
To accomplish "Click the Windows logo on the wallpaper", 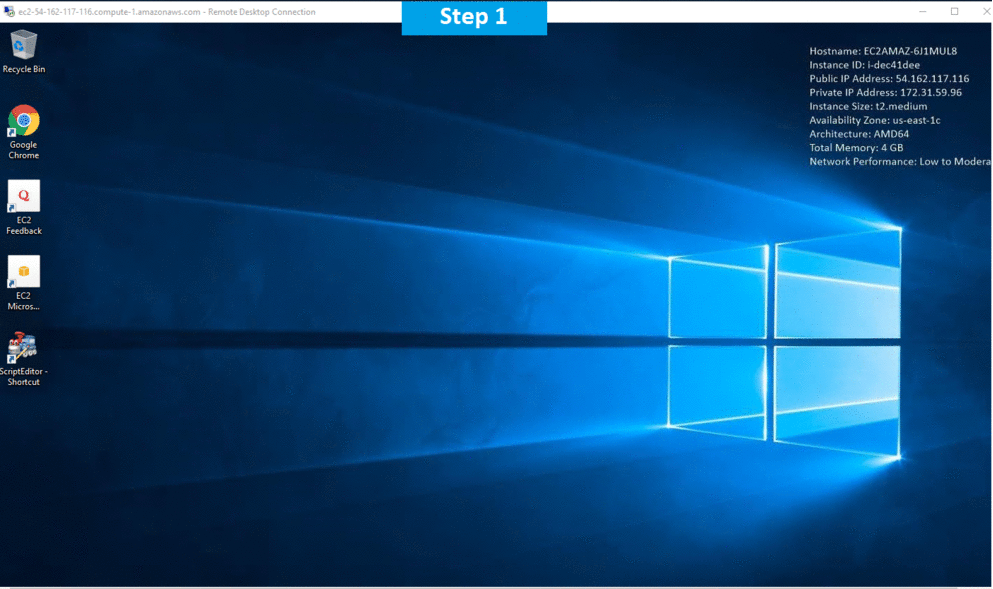I will click(783, 343).
